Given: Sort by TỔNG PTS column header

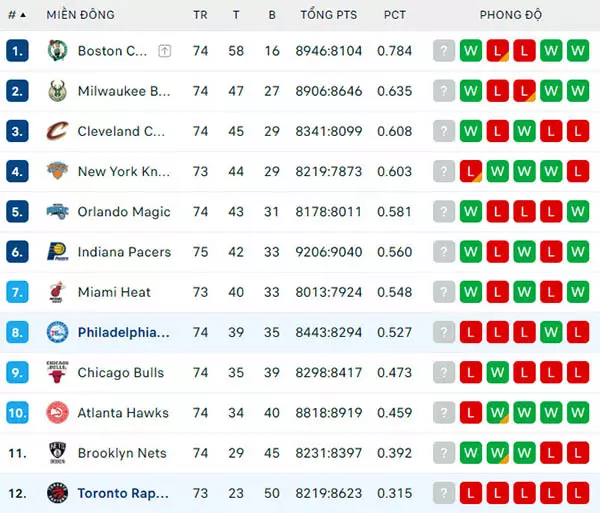Looking at the screenshot, I should (x=328, y=15).
